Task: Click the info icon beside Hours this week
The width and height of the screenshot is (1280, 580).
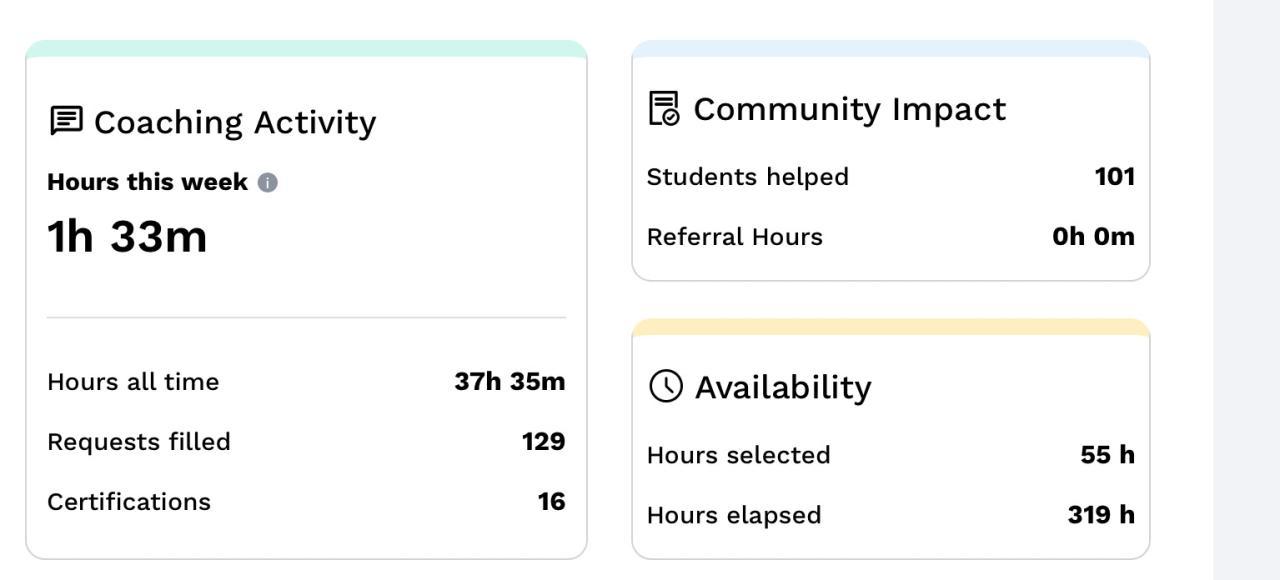Action: tap(268, 183)
